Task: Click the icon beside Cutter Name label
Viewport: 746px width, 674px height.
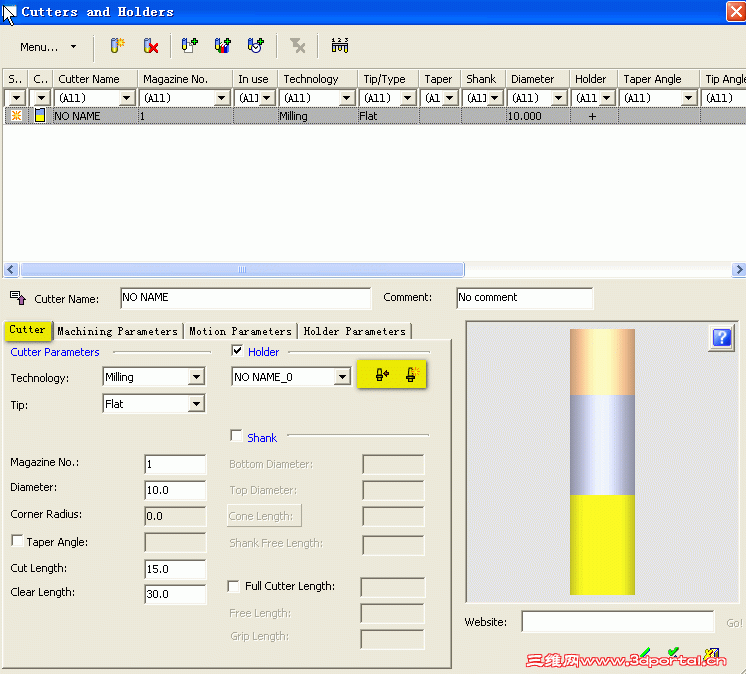Action: coord(18,298)
